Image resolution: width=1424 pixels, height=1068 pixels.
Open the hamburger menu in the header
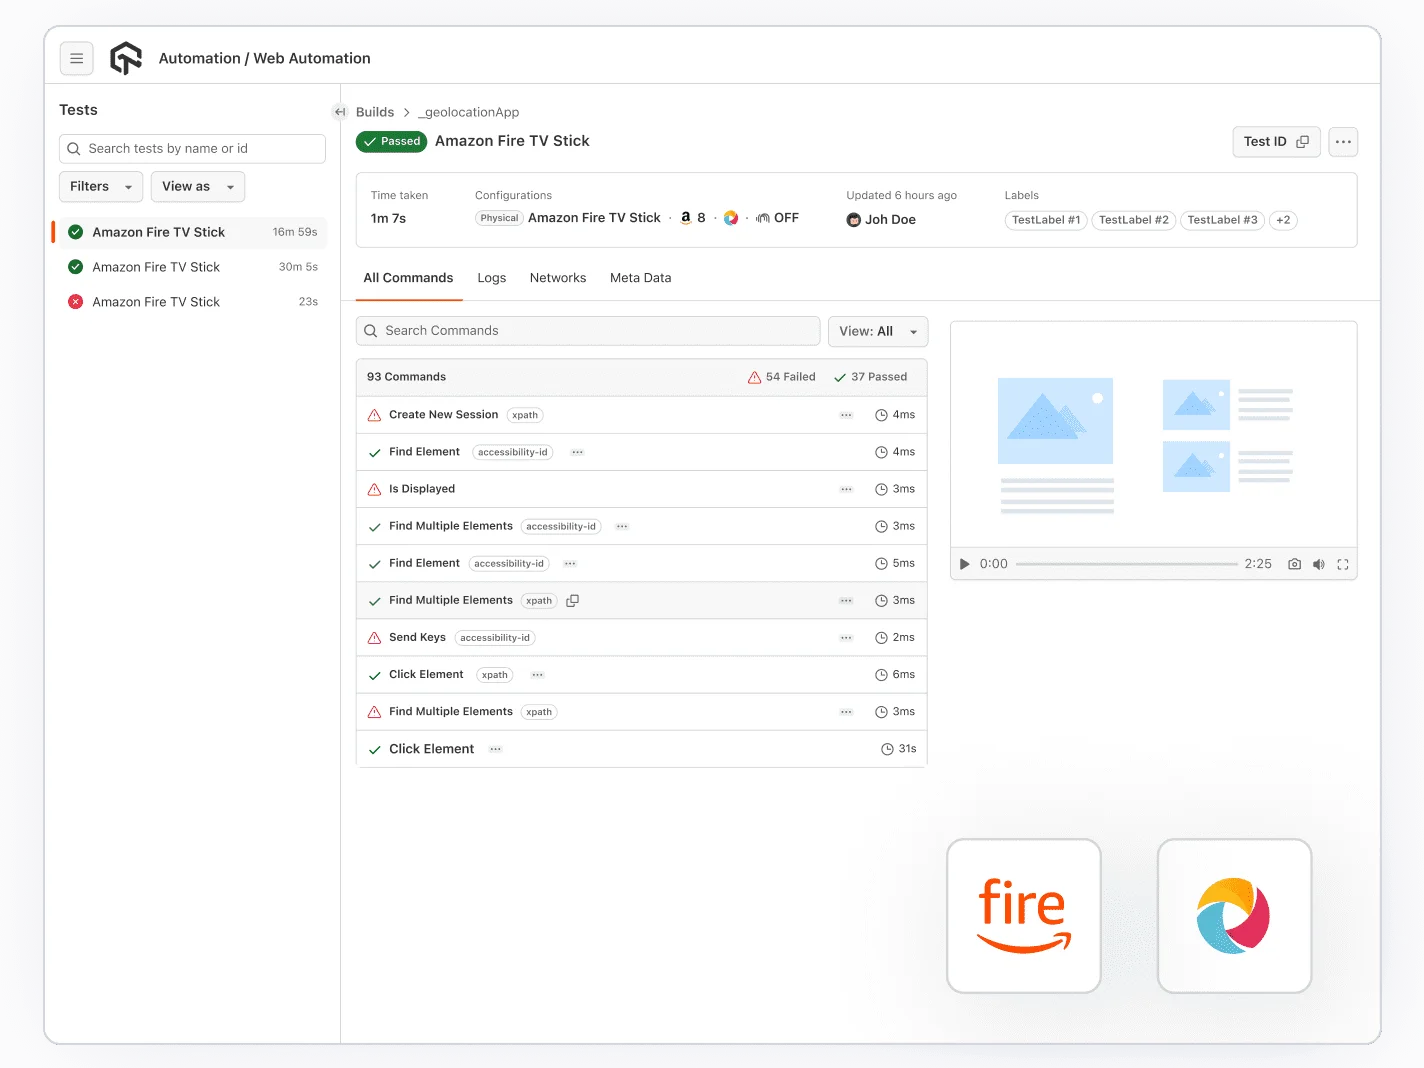coord(76,59)
